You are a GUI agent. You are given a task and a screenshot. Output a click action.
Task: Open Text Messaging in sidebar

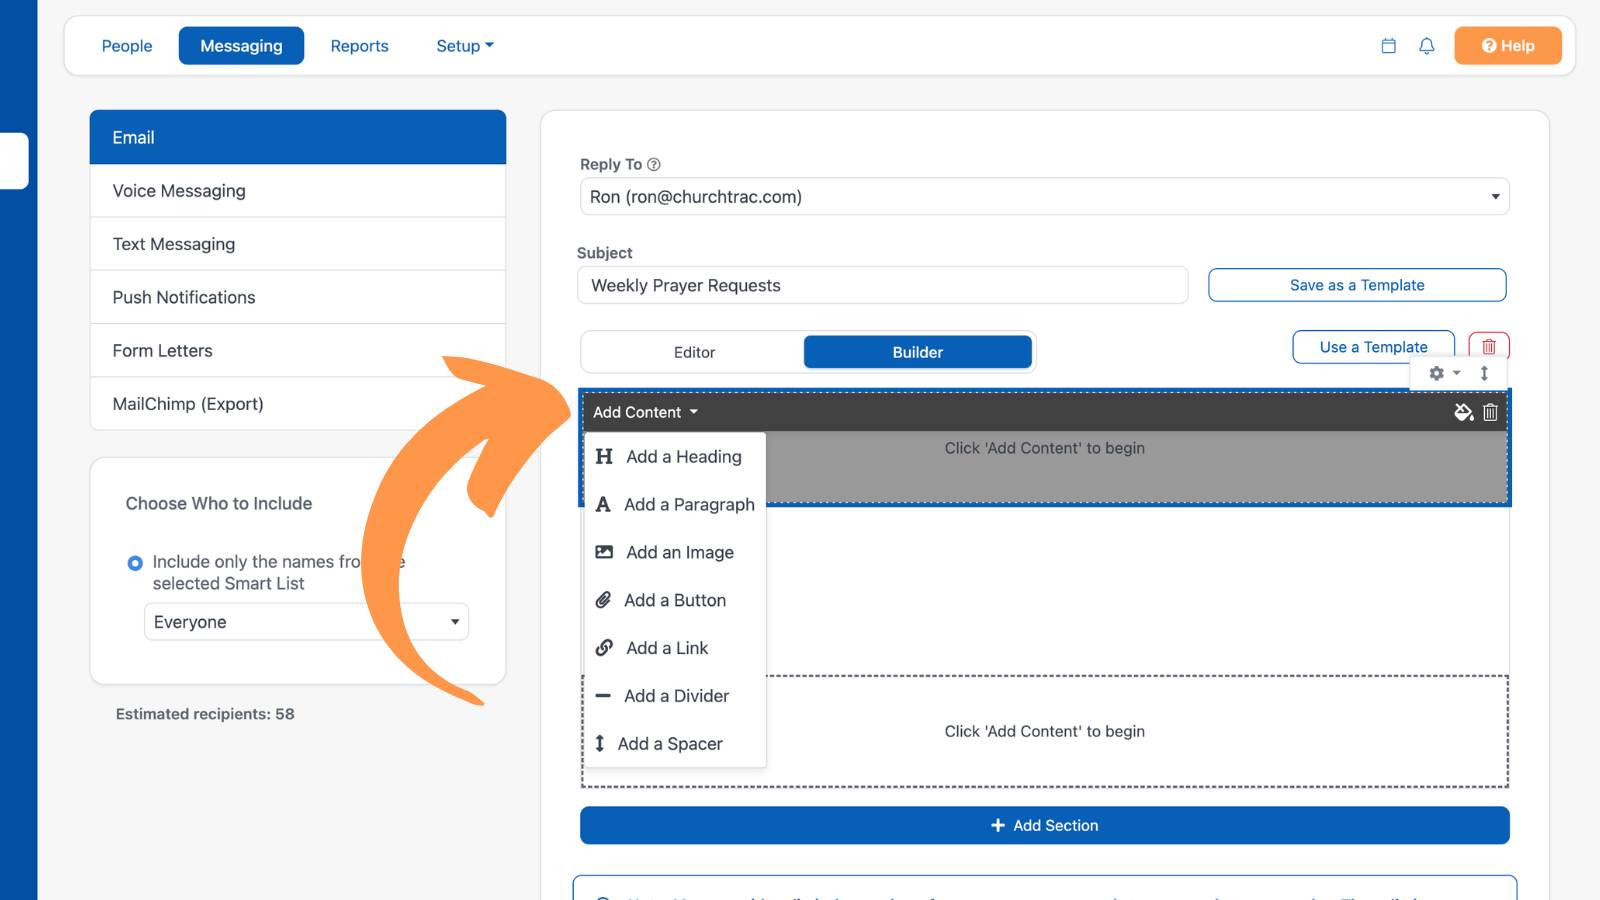coord(298,244)
